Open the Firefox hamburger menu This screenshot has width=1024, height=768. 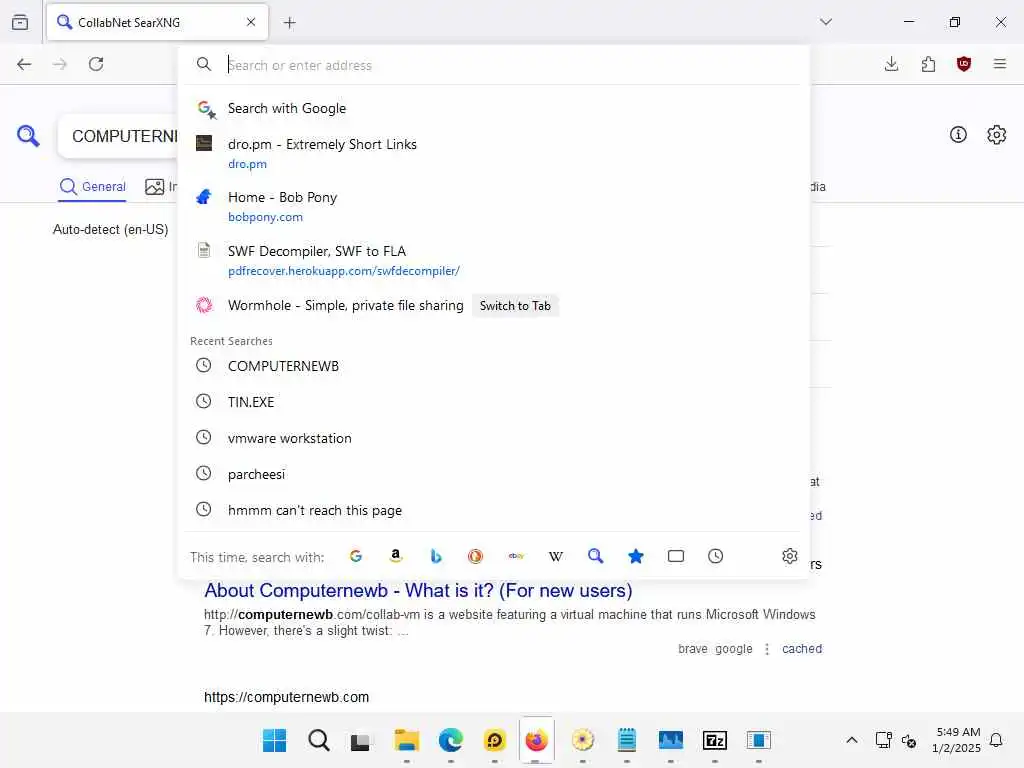[999, 64]
